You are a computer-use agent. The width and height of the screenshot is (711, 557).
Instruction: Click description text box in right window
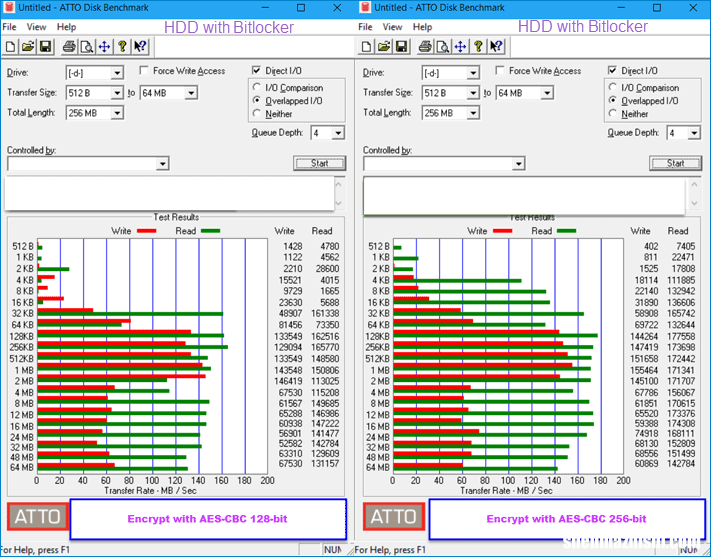point(524,195)
